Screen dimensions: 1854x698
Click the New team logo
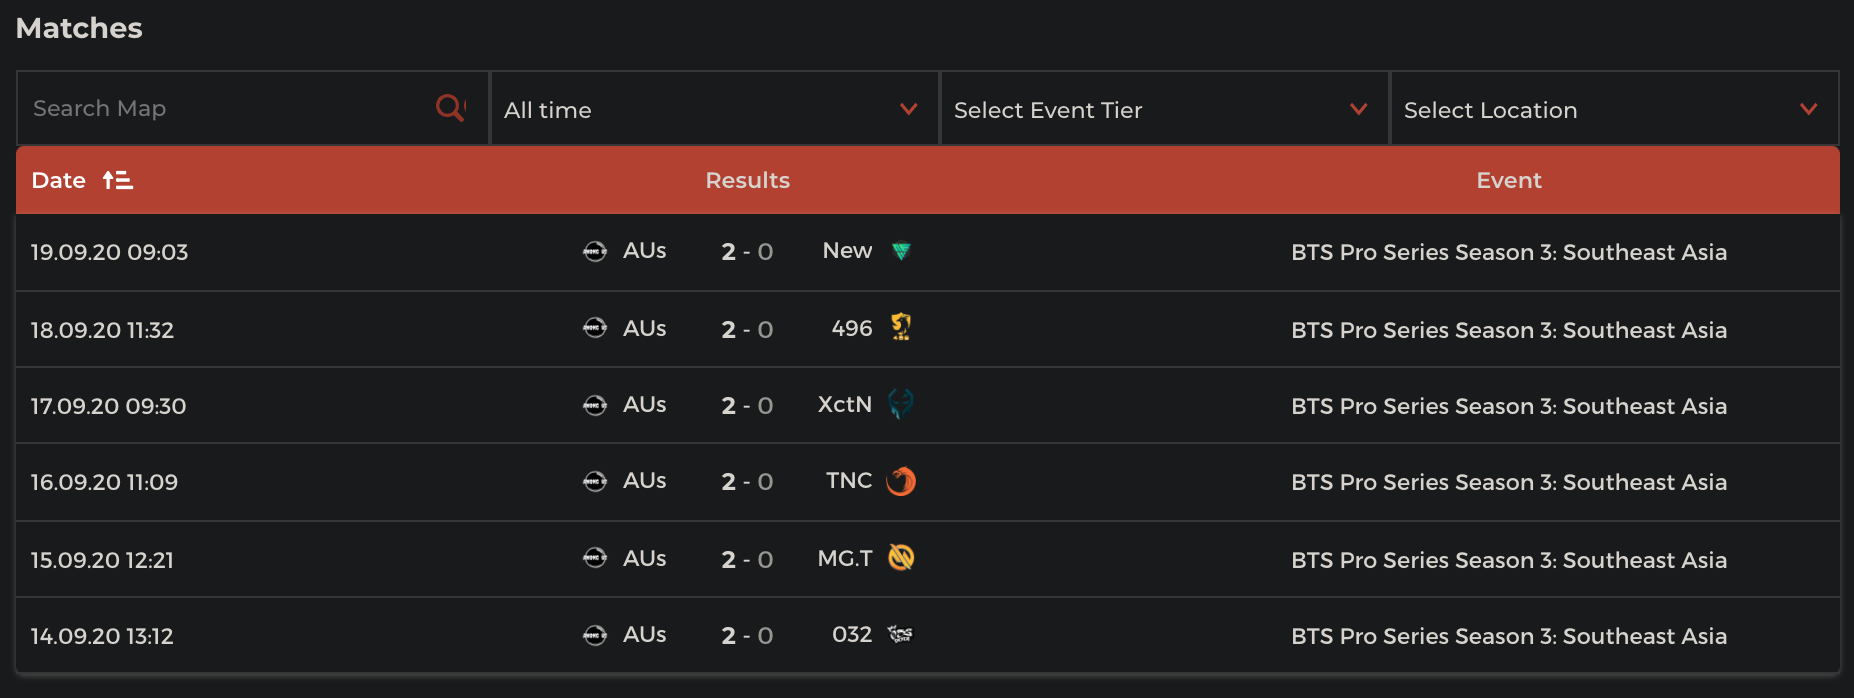click(x=901, y=252)
